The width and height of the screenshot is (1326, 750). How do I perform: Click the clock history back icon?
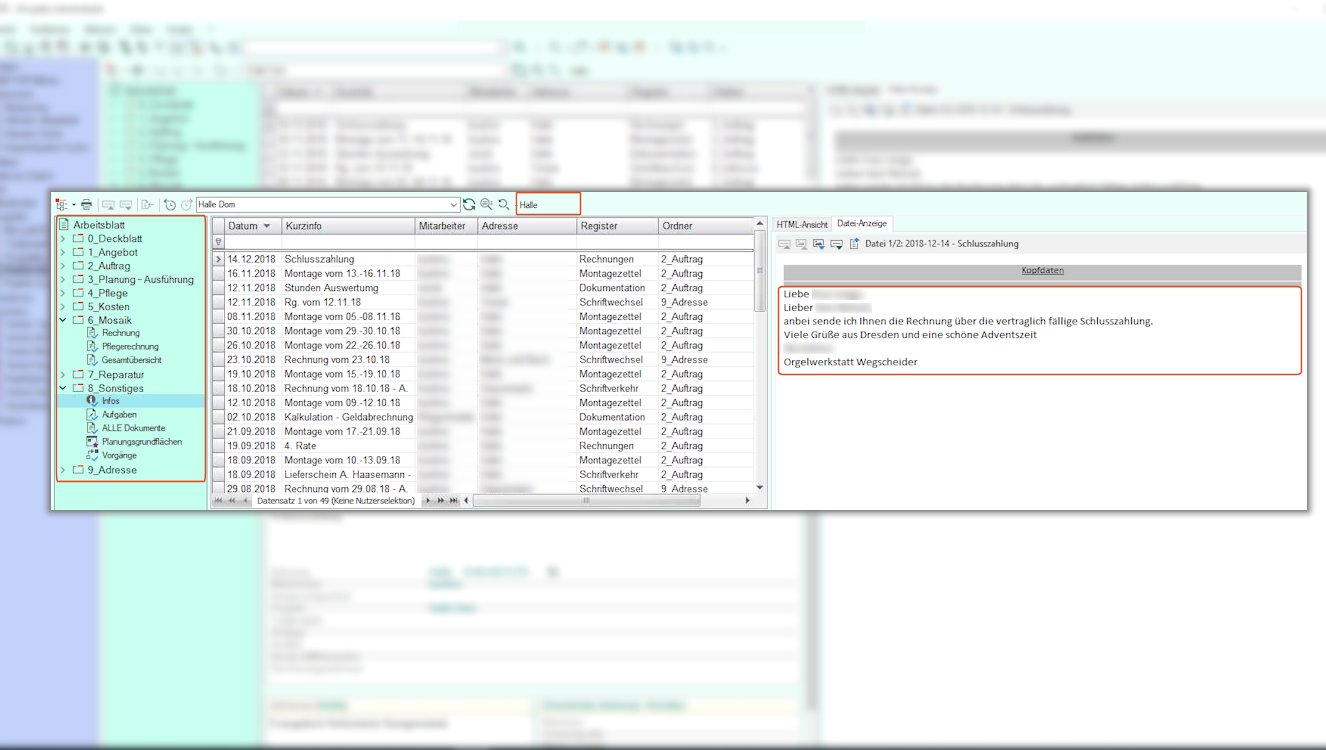click(x=170, y=205)
